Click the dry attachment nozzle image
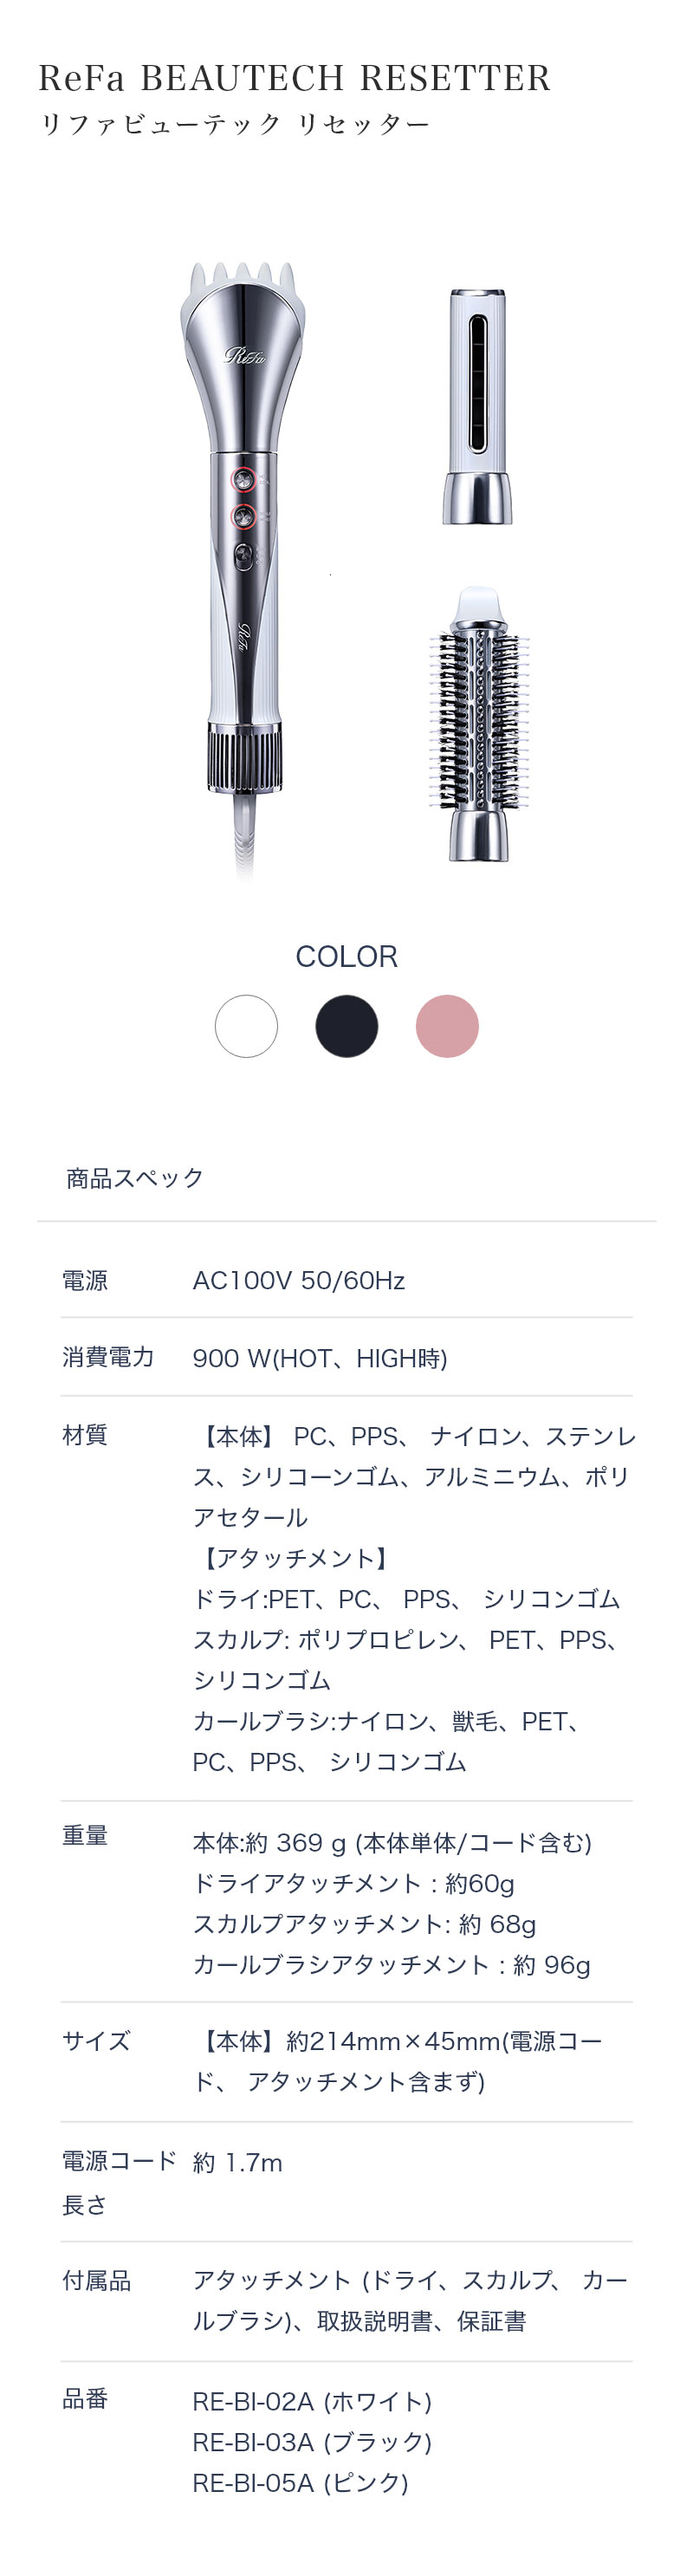693x2576 pixels. [478, 406]
